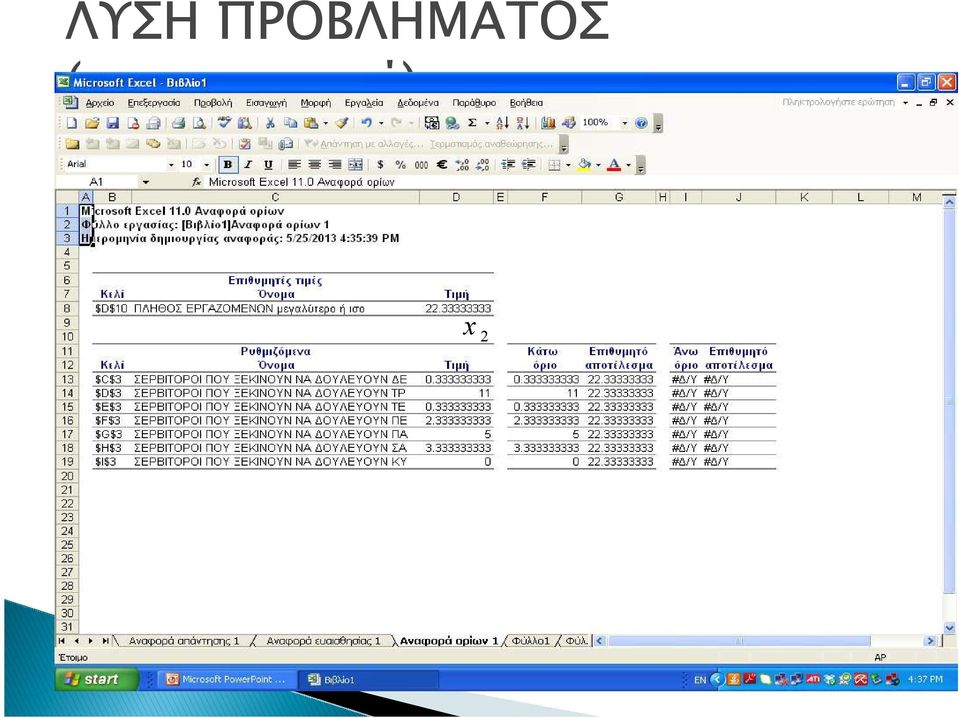Open the font name dropdown showing Arial
959x718 pixels.
pyautogui.click(x=171, y=165)
